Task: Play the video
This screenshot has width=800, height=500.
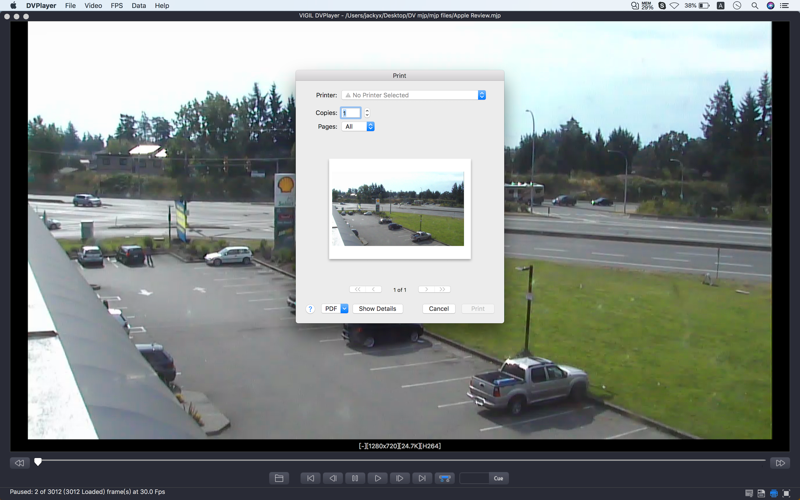Action: [x=378, y=478]
